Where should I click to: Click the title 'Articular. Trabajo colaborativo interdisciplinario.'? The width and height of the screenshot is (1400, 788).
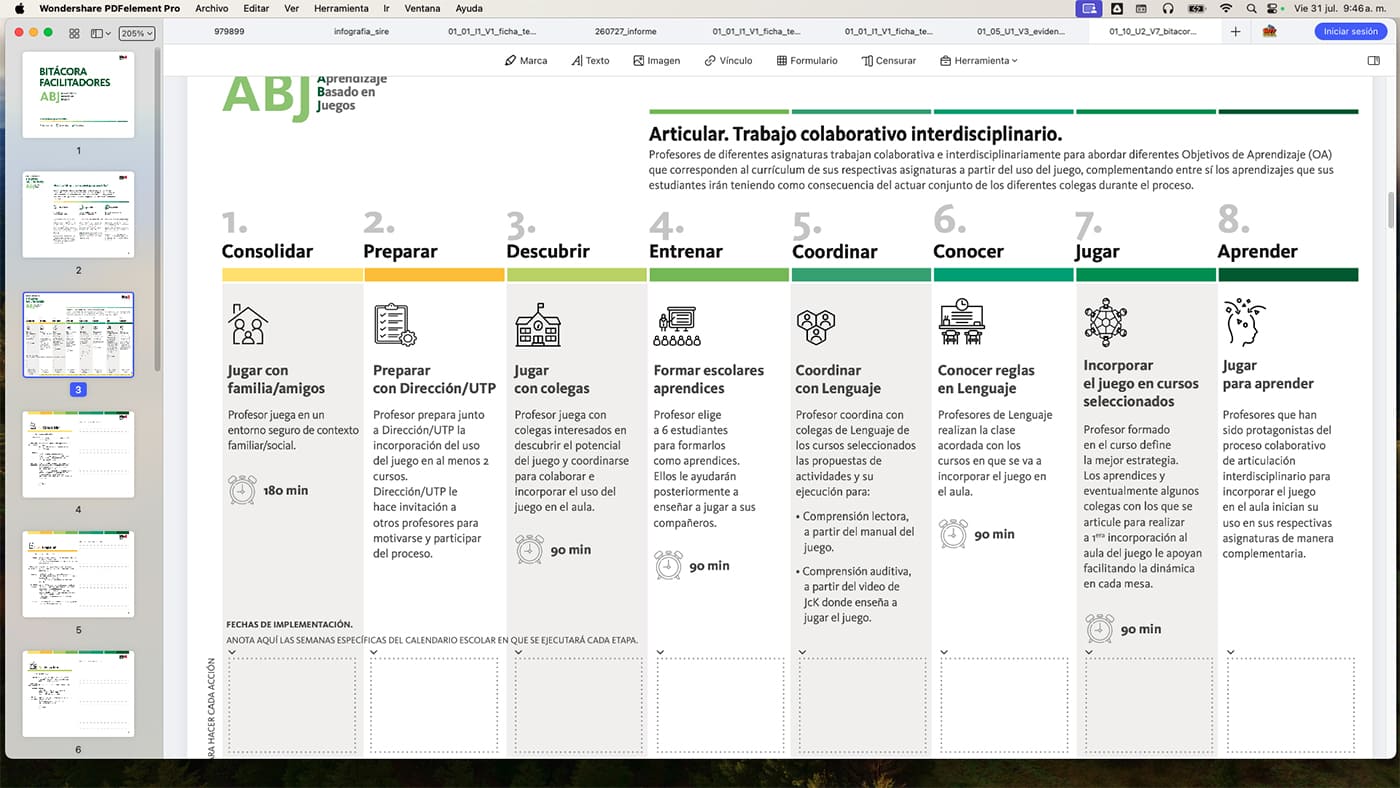(x=855, y=134)
